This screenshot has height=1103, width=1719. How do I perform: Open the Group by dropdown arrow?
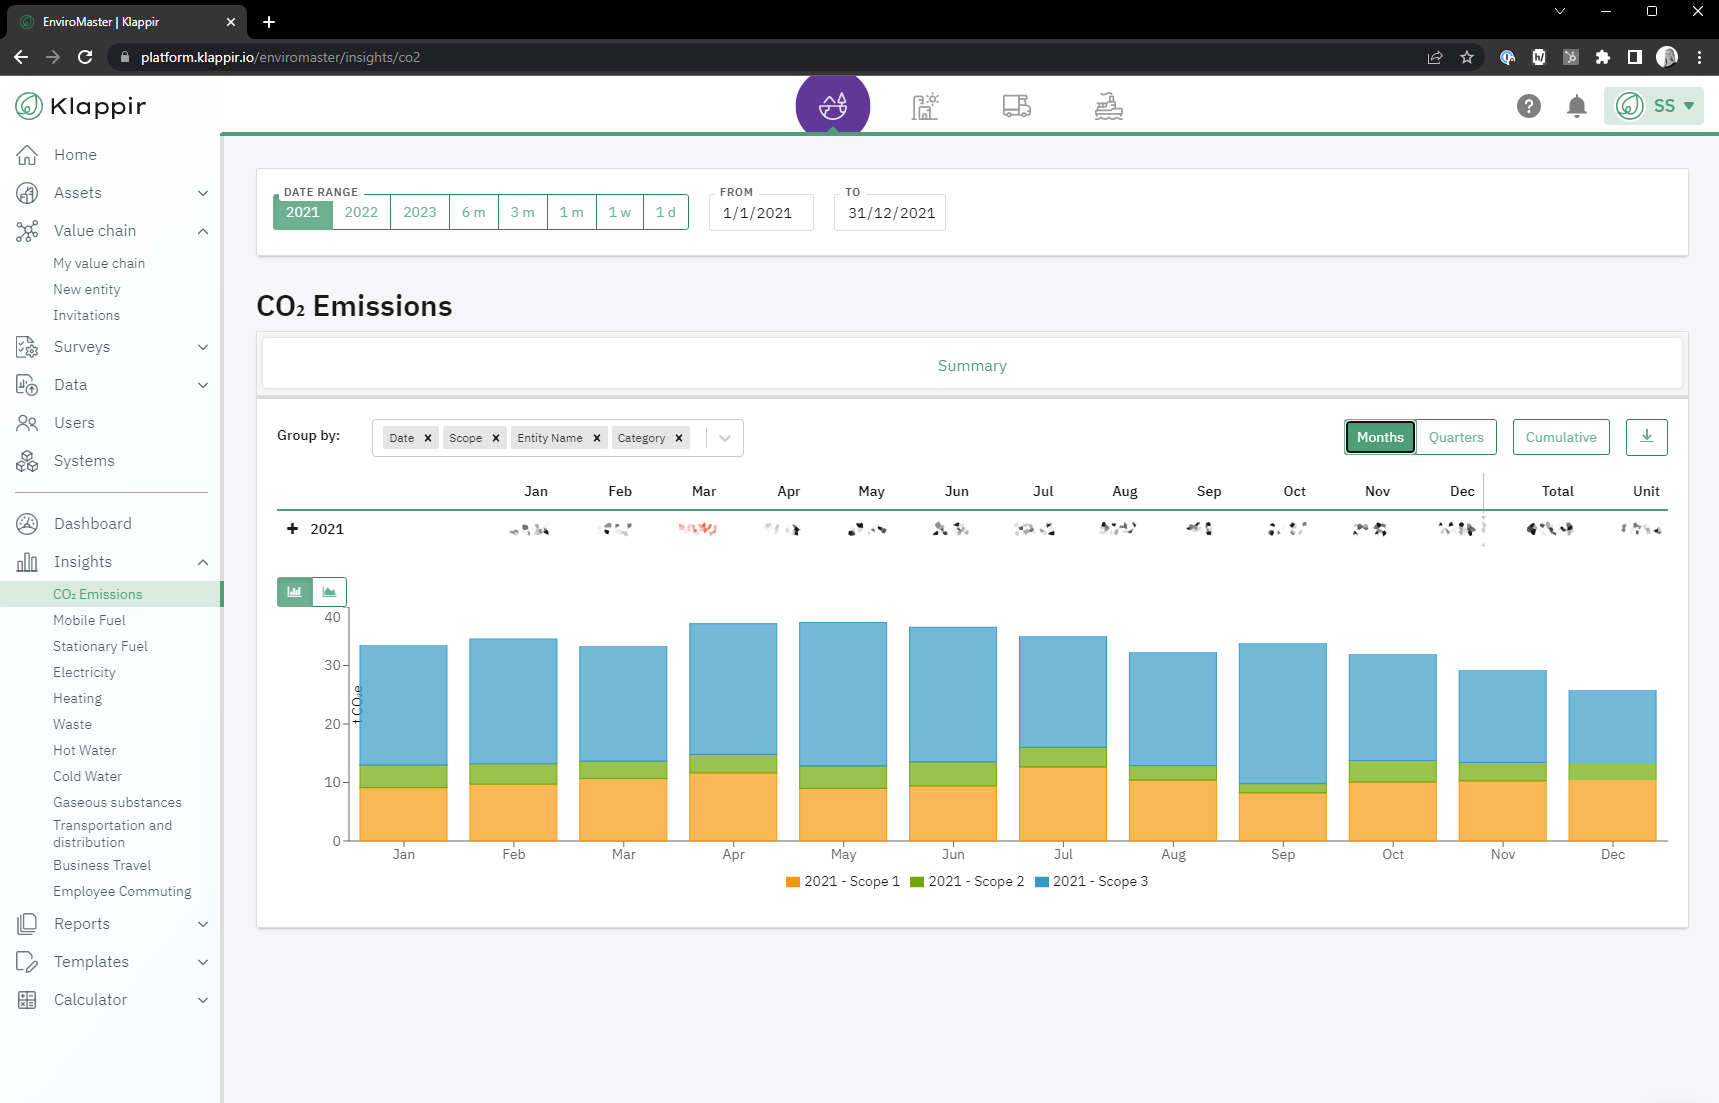725,438
